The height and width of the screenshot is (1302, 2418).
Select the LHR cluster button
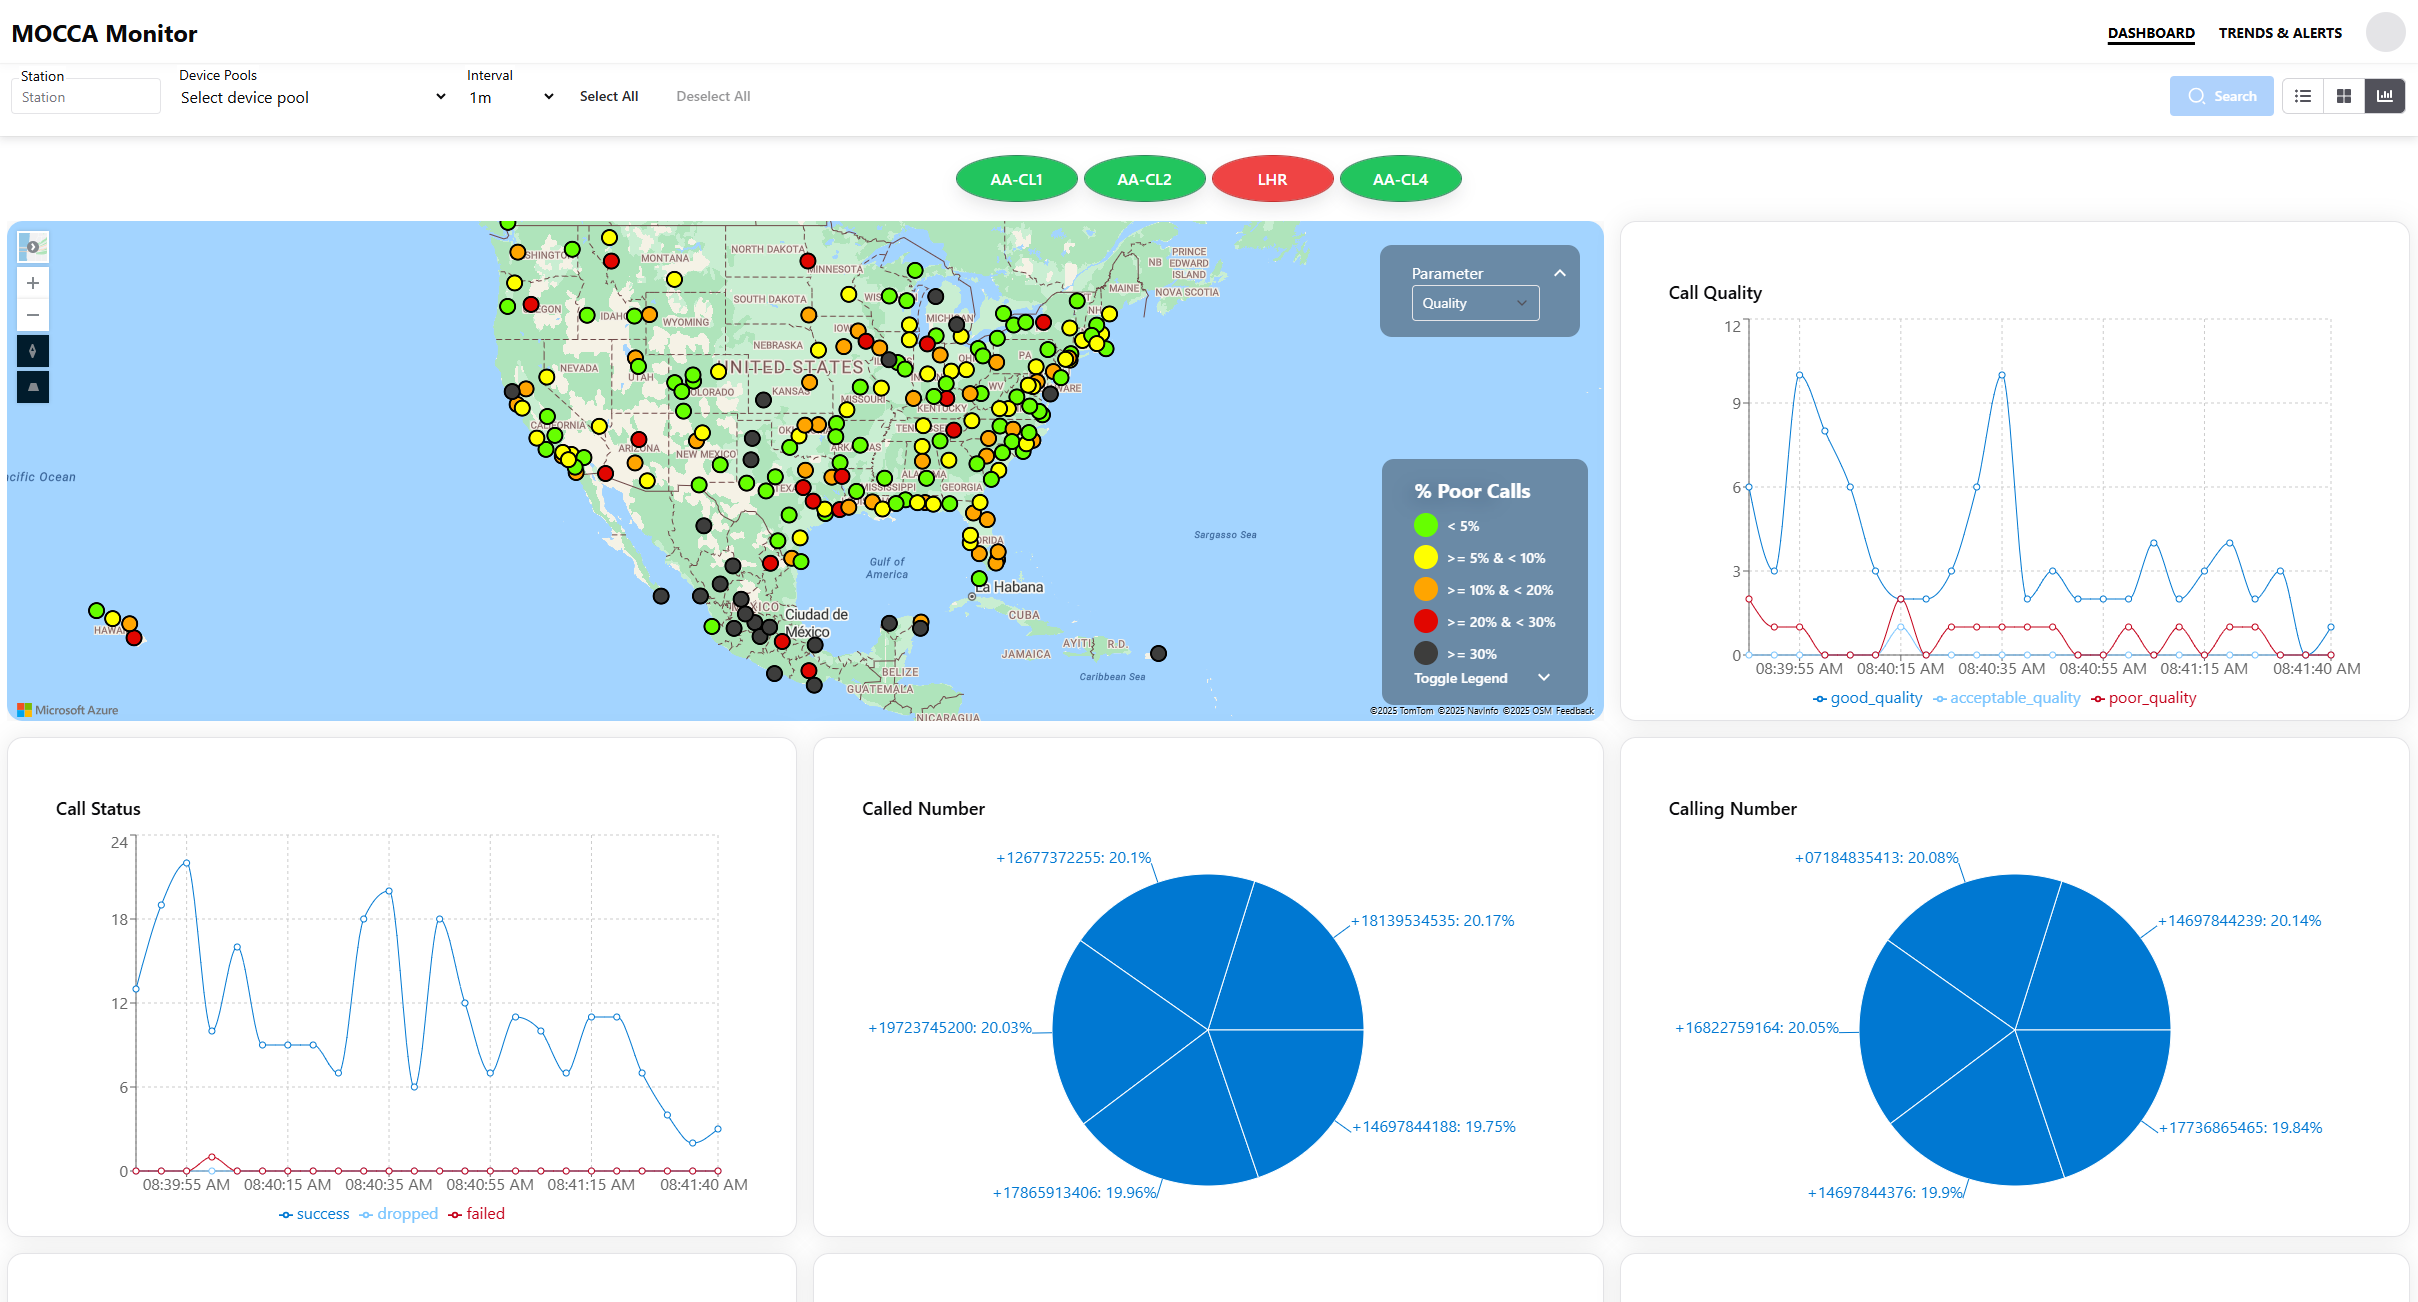(1271, 178)
